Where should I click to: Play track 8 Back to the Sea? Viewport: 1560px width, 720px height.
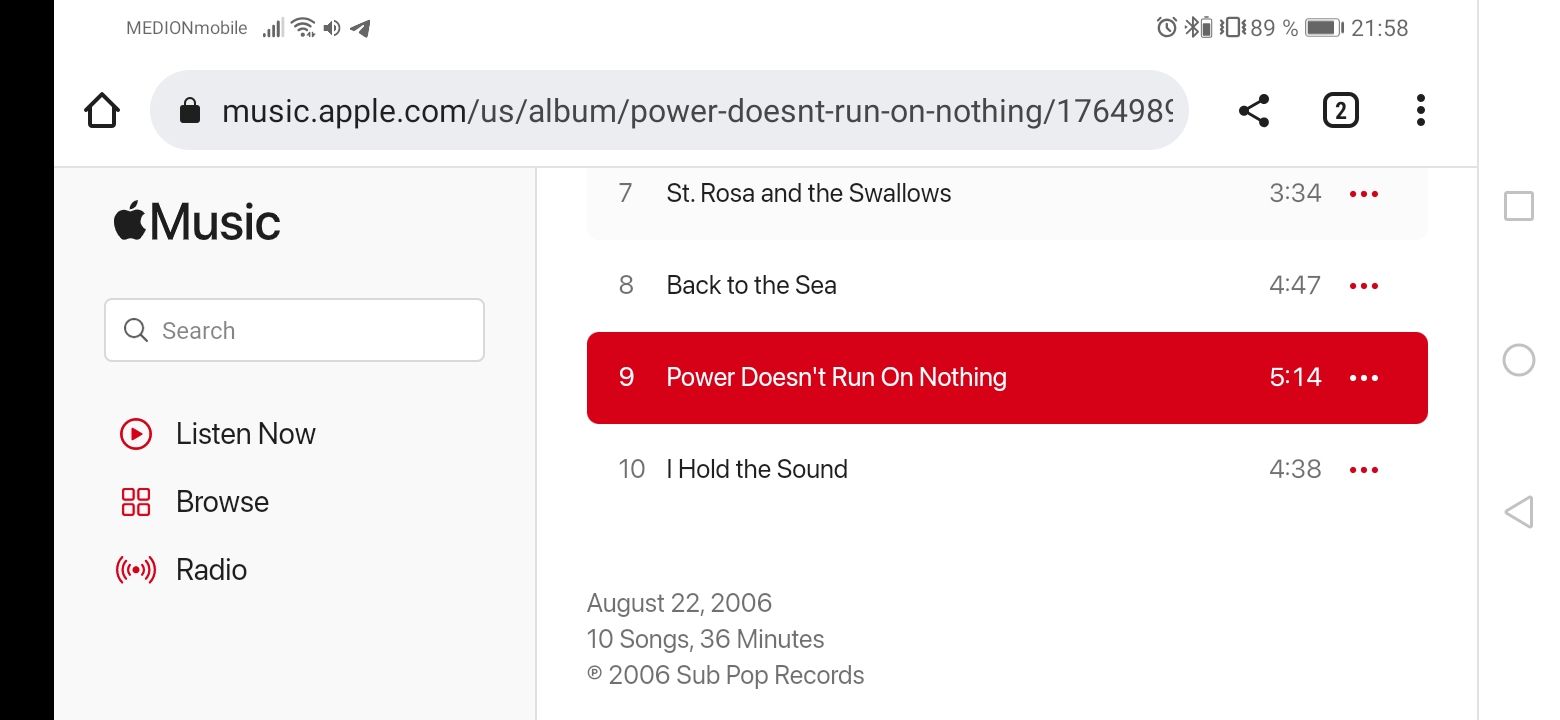pos(751,286)
